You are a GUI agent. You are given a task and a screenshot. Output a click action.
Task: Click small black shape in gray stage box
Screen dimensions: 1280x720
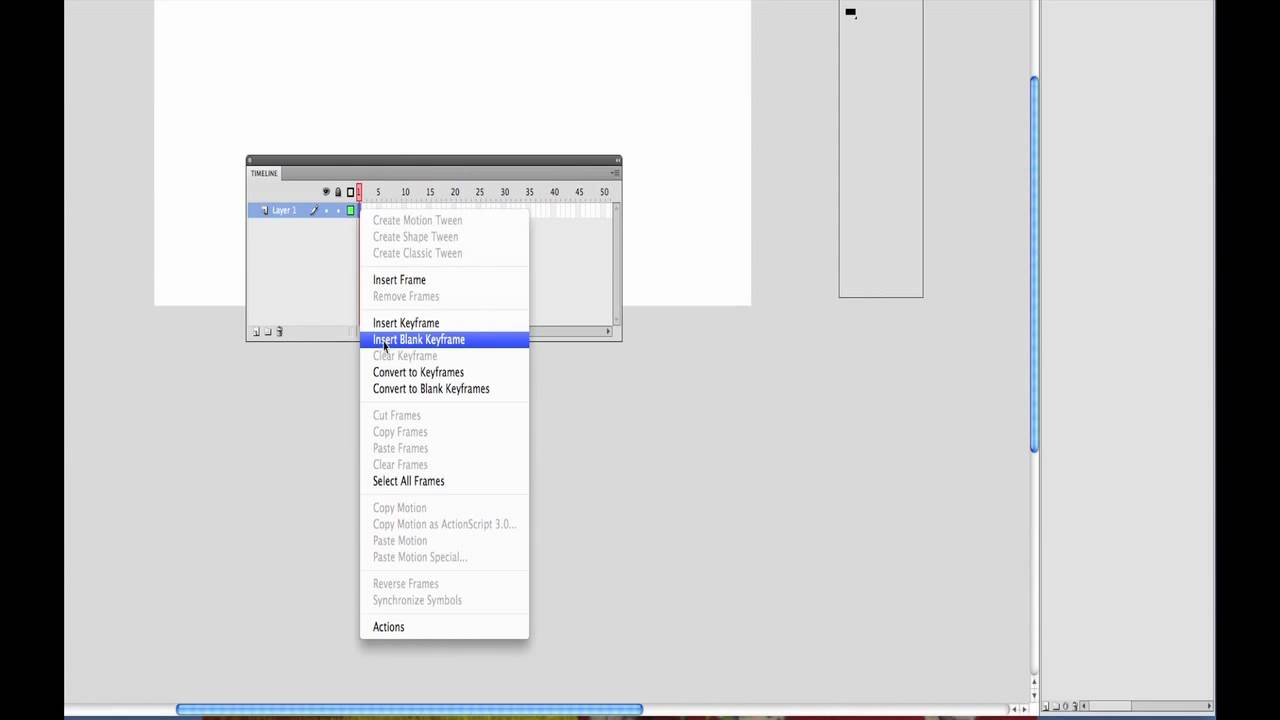(x=850, y=13)
